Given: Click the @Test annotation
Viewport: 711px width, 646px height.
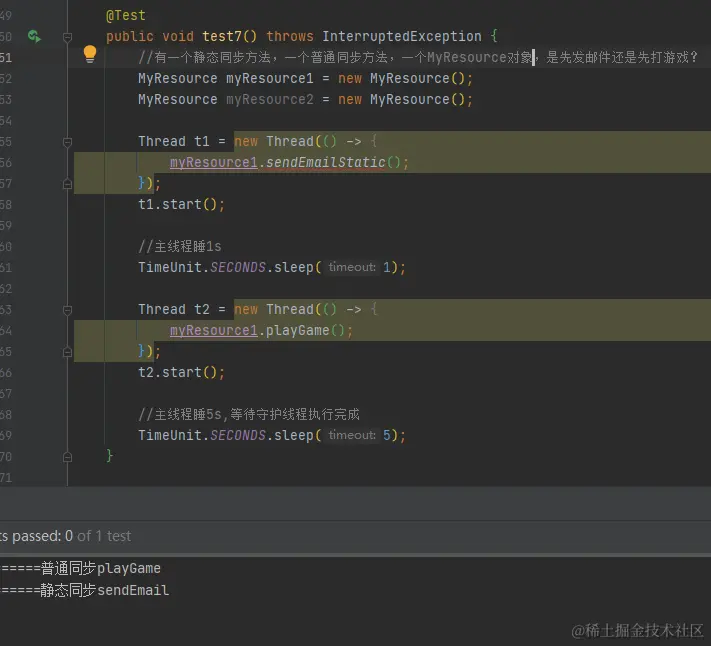Looking at the screenshot, I should (x=126, y=15).
